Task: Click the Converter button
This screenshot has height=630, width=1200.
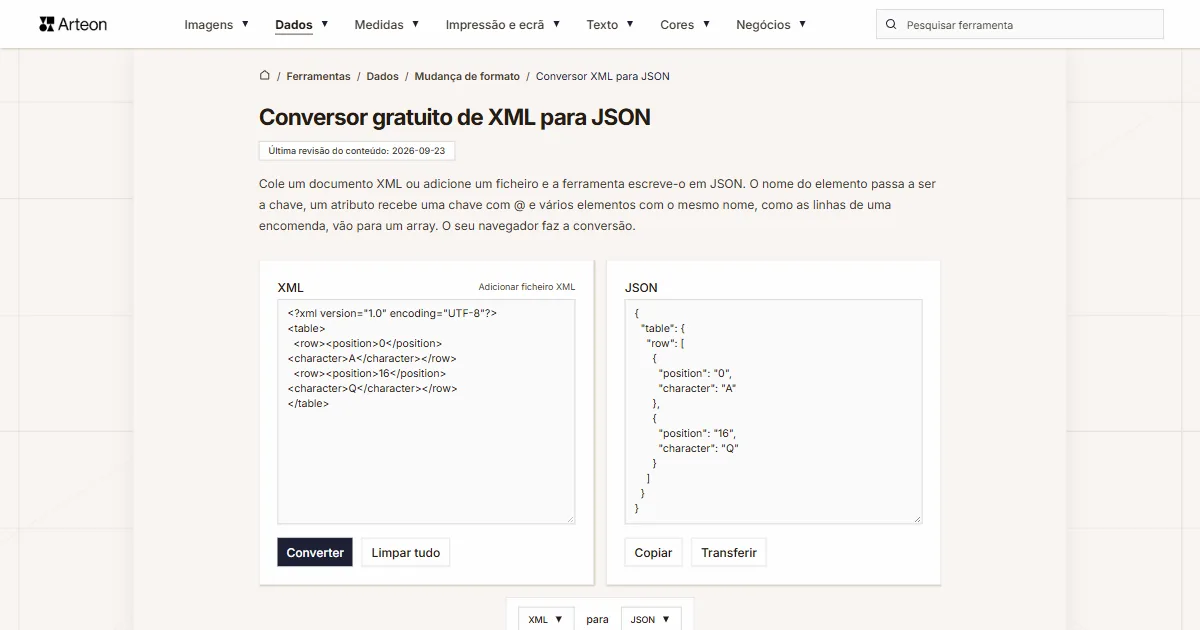Action: (x=315, y=552)
